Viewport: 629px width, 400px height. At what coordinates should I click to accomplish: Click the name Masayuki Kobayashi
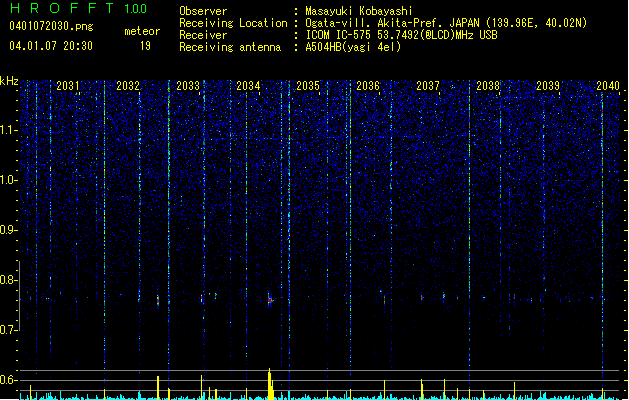[x=359, y=11]
